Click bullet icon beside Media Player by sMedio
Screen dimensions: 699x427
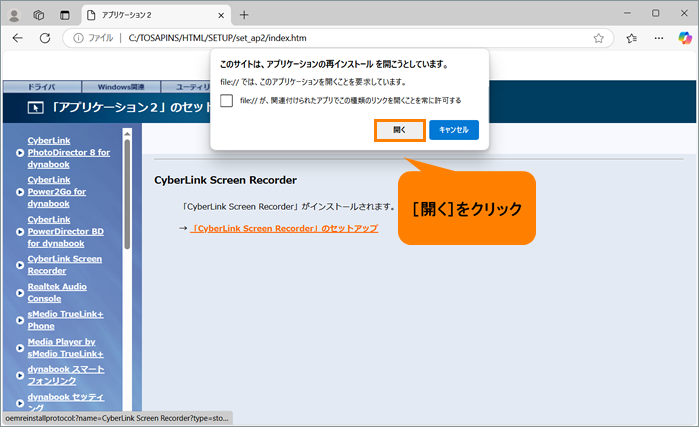coord(20,348)
